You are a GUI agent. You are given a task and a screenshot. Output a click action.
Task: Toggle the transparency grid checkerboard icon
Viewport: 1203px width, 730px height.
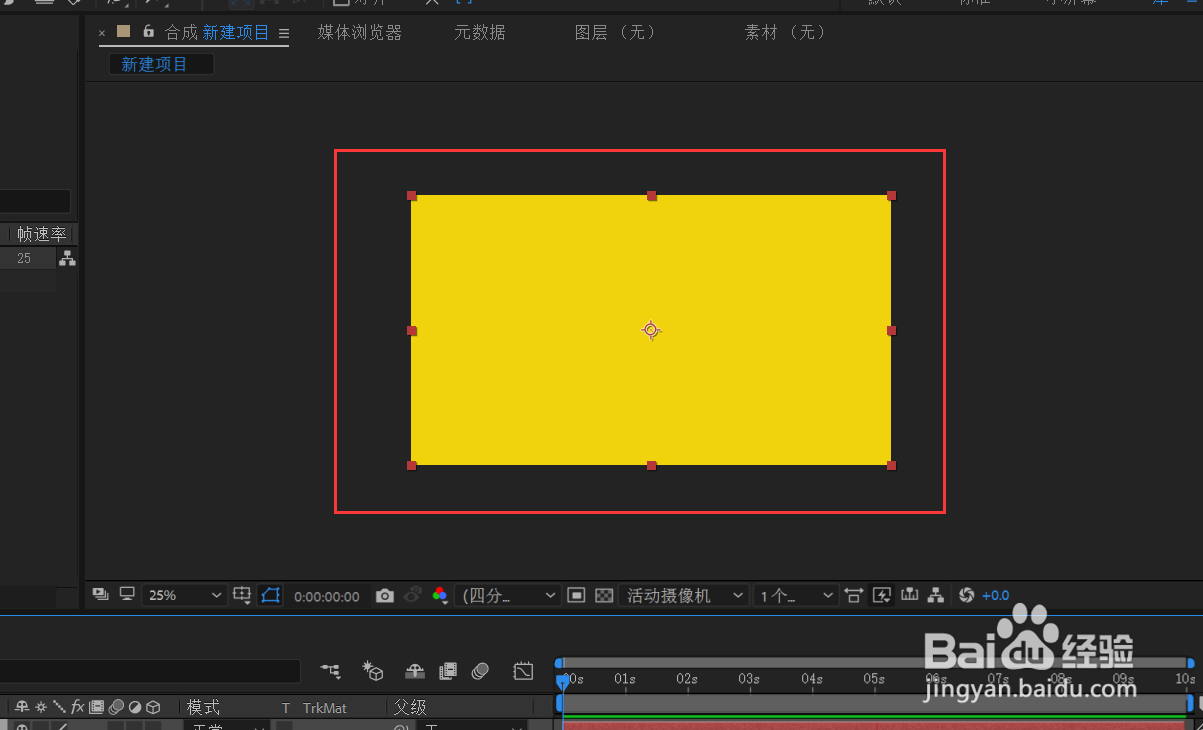604,595
